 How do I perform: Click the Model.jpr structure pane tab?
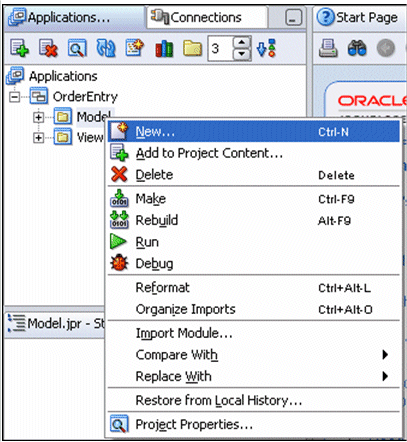(56, 323)
